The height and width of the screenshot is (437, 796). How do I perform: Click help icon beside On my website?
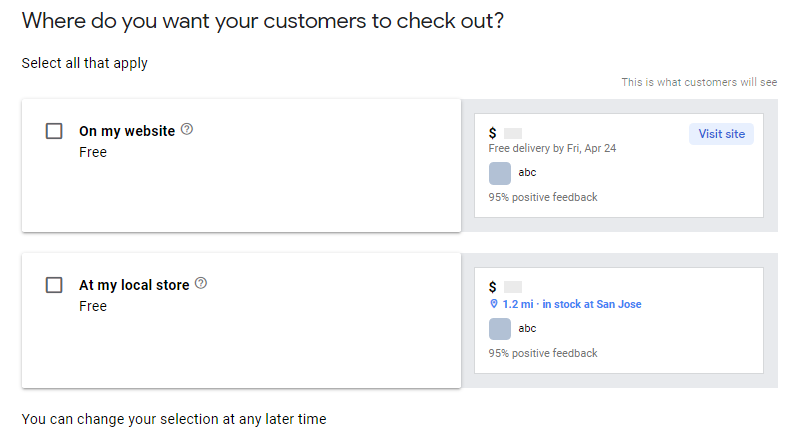[187, 130]
